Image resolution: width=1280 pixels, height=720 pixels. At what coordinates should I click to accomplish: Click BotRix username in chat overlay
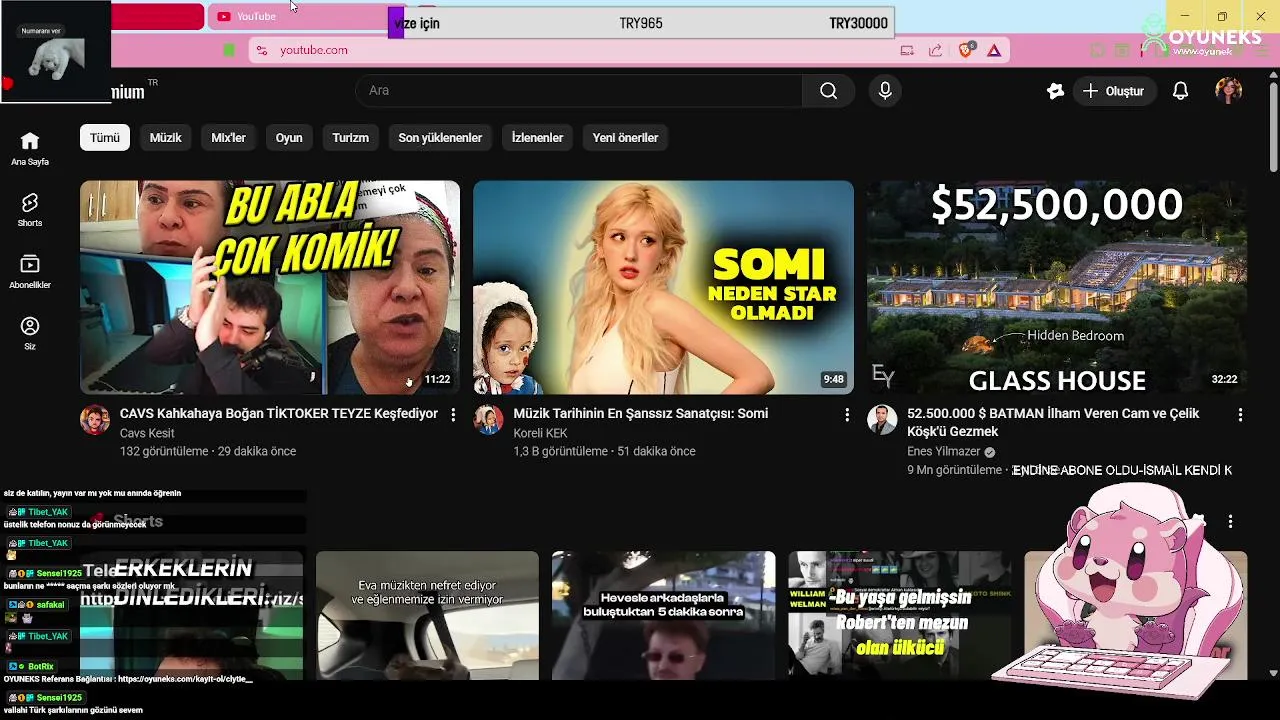[x=41, y=666]
